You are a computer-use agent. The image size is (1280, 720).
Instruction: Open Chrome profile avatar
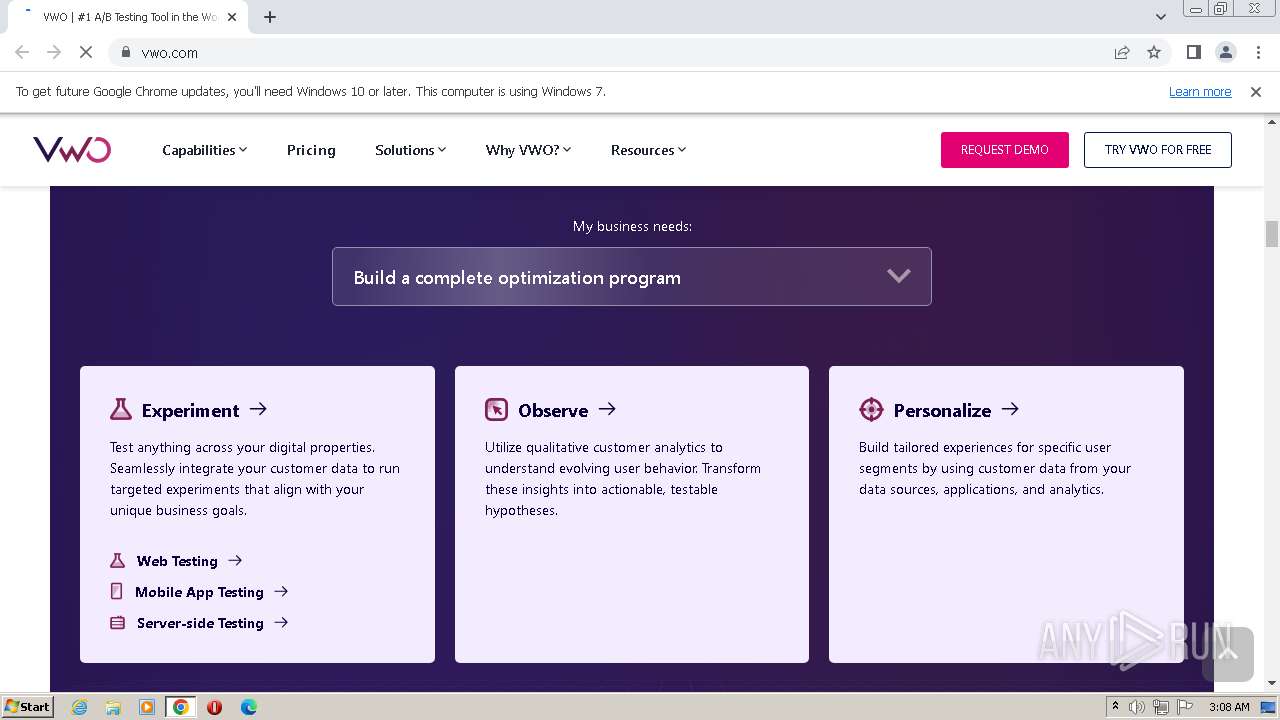[x=1226, y=52]
